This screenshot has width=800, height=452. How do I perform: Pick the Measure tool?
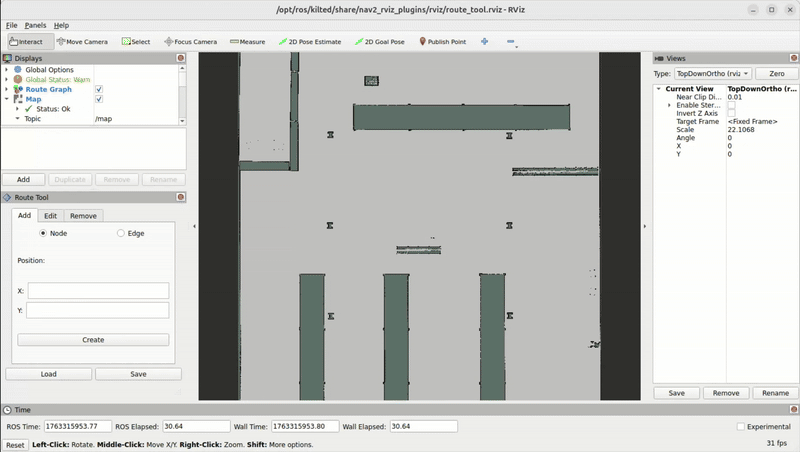pyautogui.click(x=247, y=42)
